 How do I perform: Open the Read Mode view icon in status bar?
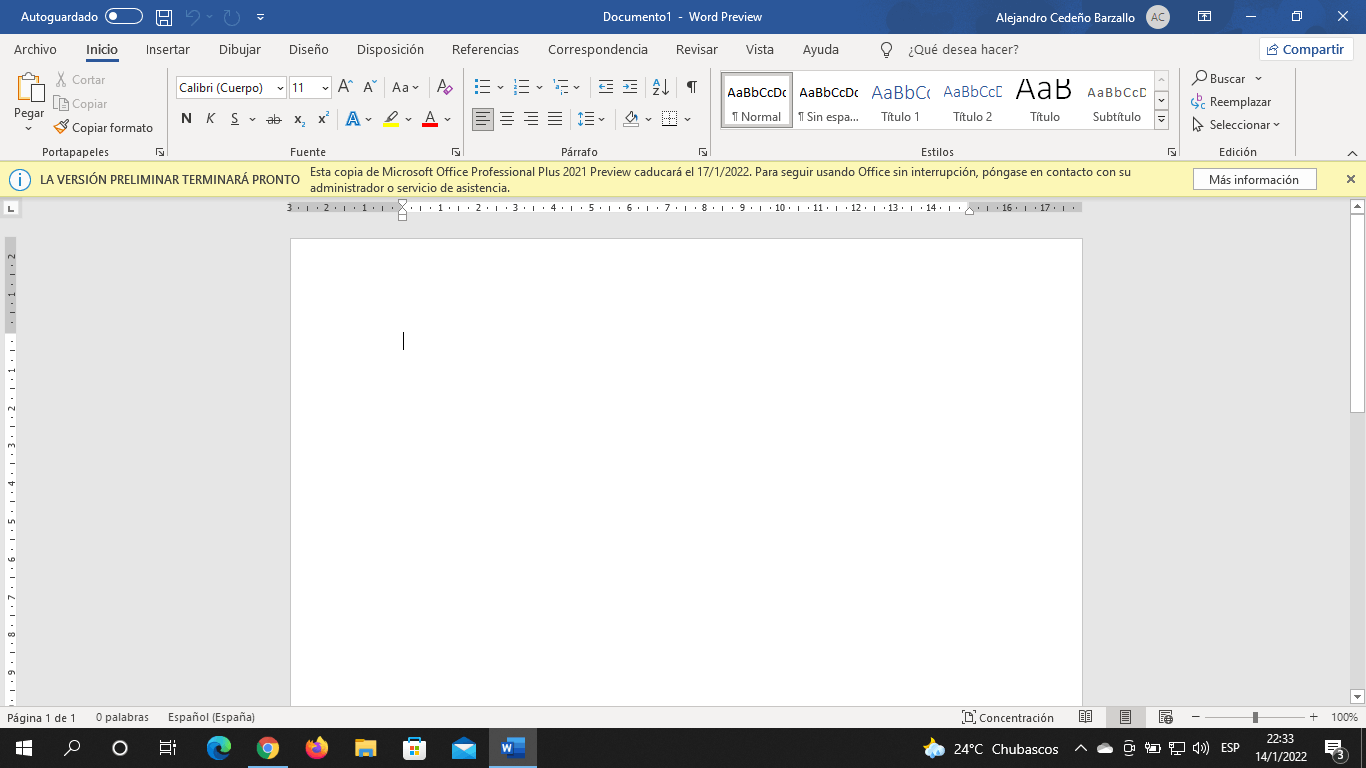(x=1086, y=717)
